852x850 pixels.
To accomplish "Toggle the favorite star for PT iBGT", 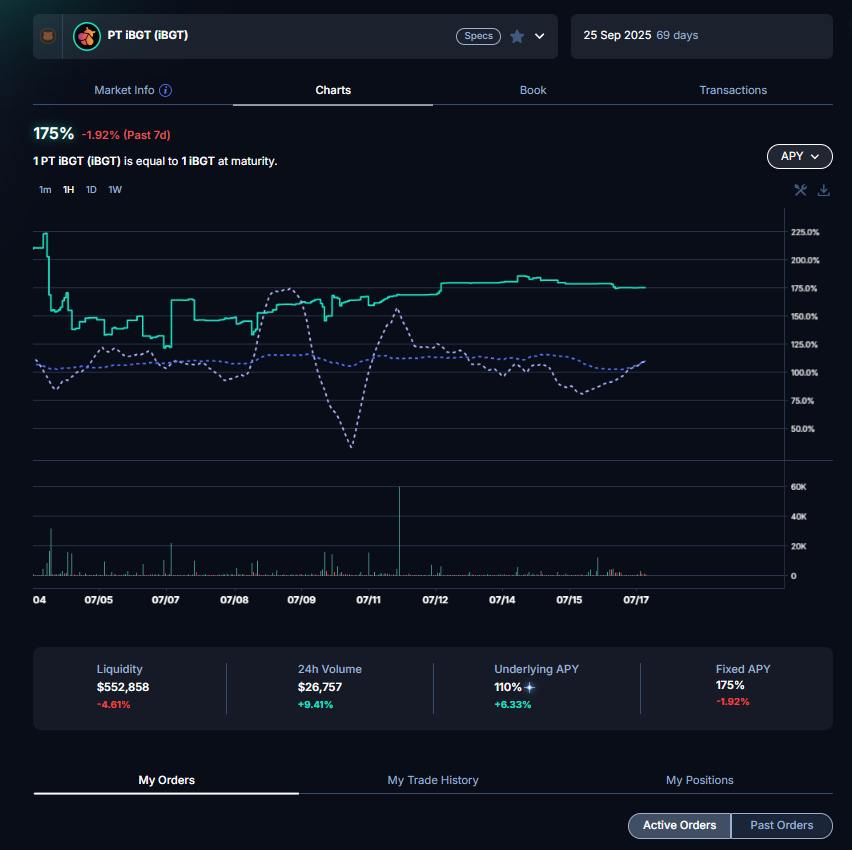I will [517, 36].
